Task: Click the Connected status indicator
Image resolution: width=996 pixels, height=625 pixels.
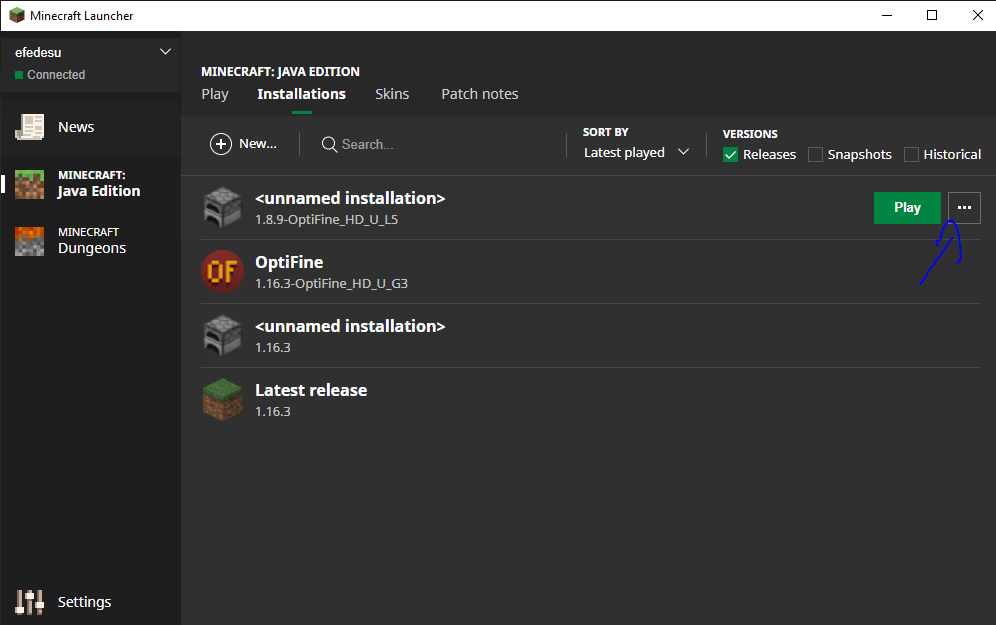Action: tap(50, 75)
